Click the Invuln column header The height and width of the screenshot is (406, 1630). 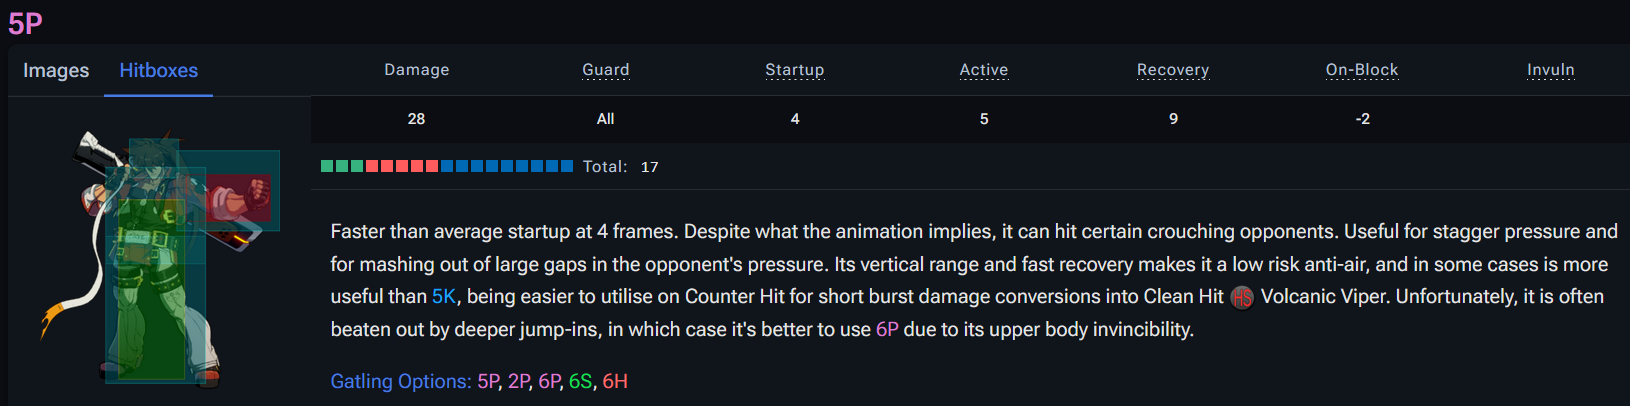(1550, 70)
